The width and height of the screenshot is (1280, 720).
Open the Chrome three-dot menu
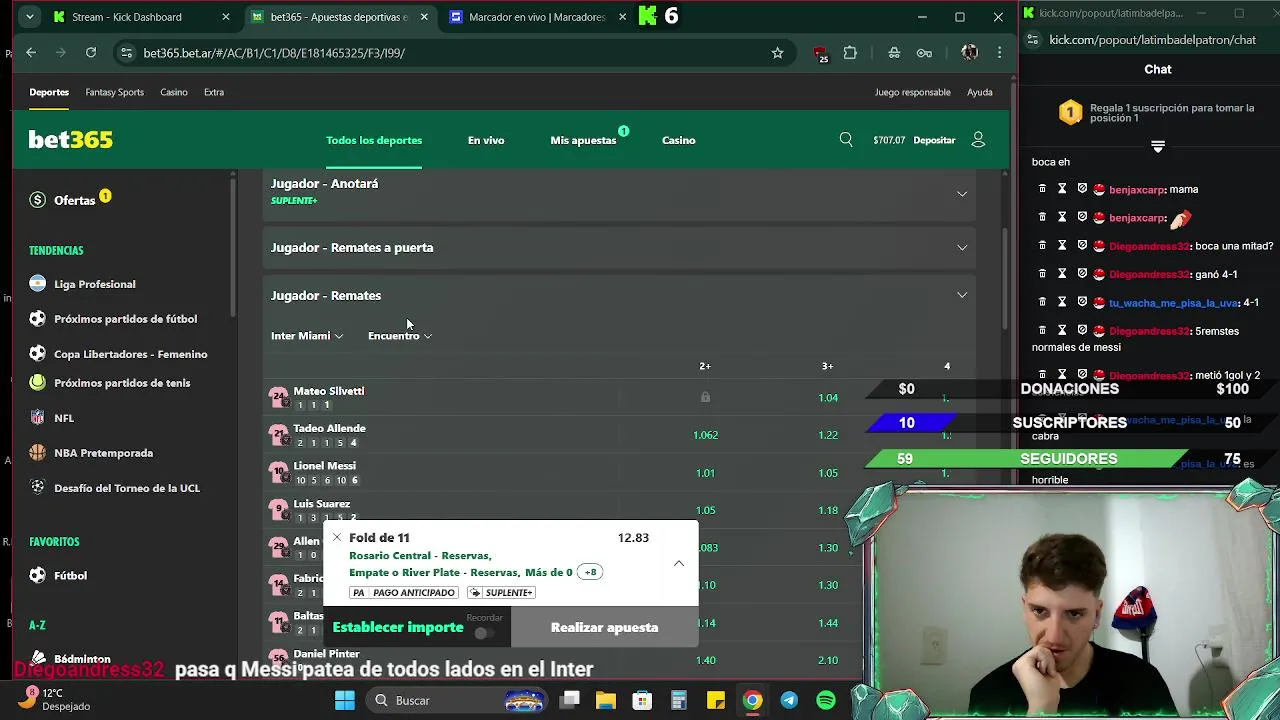tap(999, 53)
